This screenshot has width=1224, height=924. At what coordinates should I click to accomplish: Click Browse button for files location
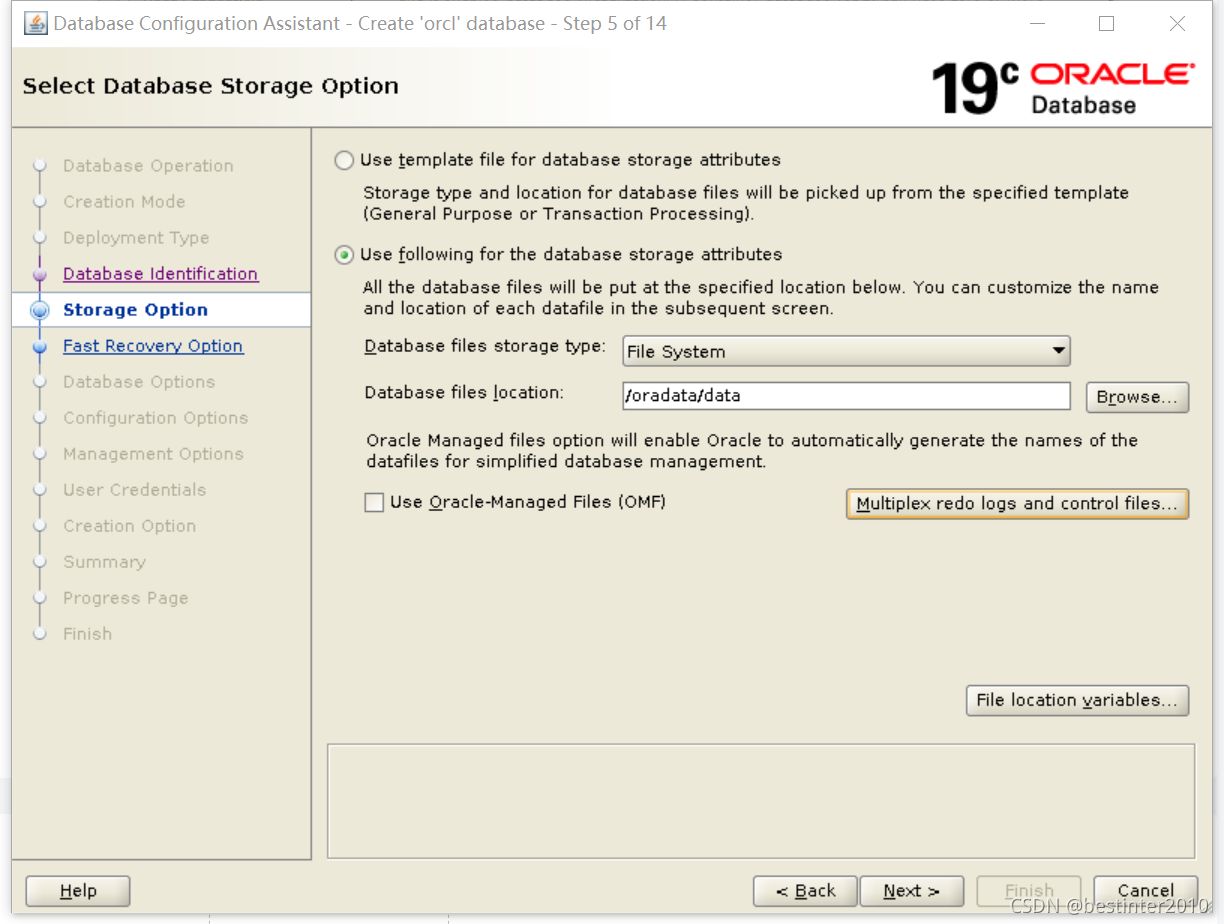click(1137, 397)
